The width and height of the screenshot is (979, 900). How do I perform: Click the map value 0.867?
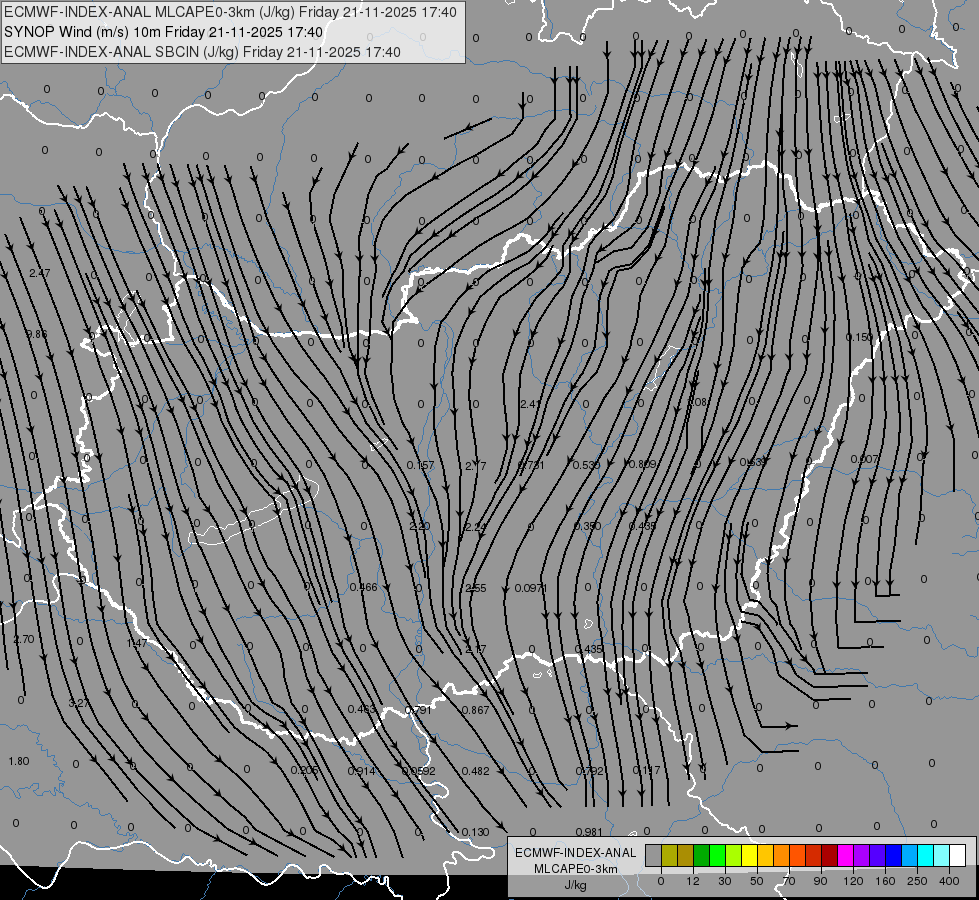[x=476, y=710]
